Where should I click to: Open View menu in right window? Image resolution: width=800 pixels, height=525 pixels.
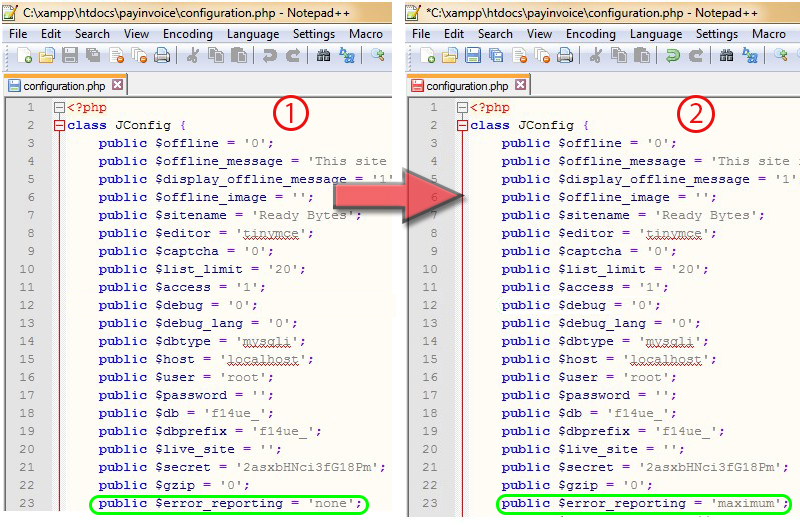point(539,34)
